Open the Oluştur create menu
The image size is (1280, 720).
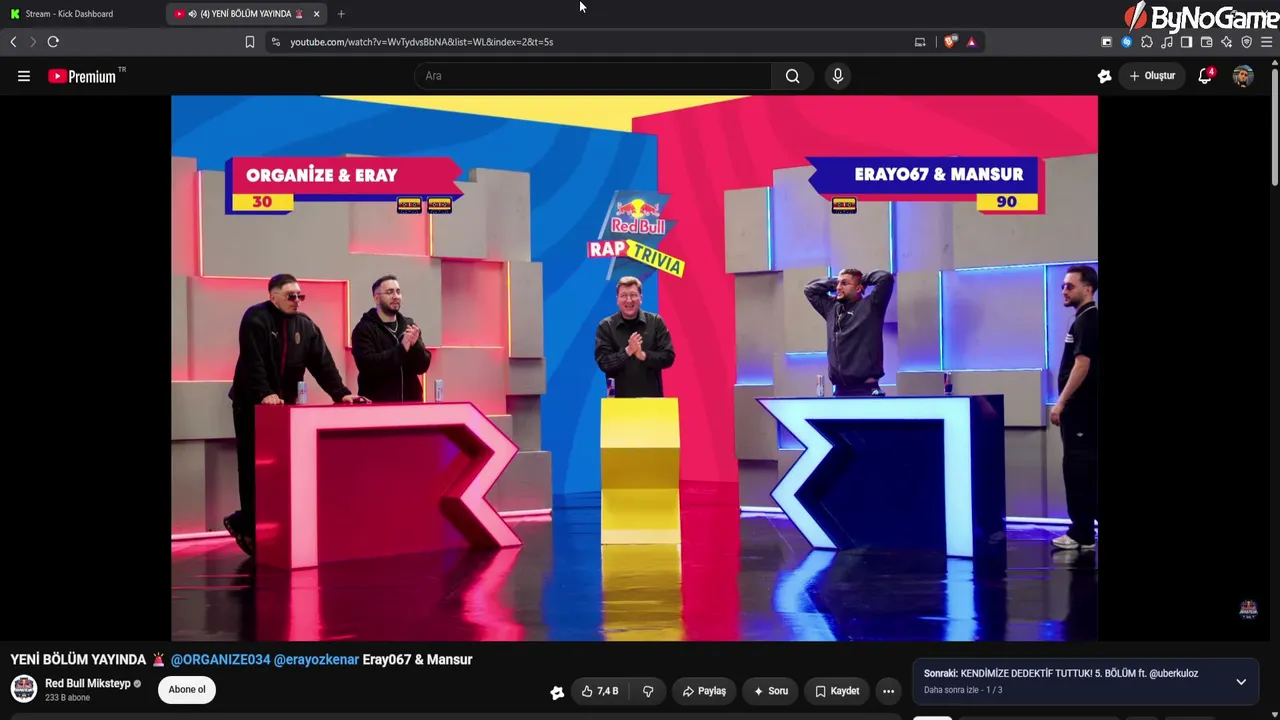coord(1152,76)
